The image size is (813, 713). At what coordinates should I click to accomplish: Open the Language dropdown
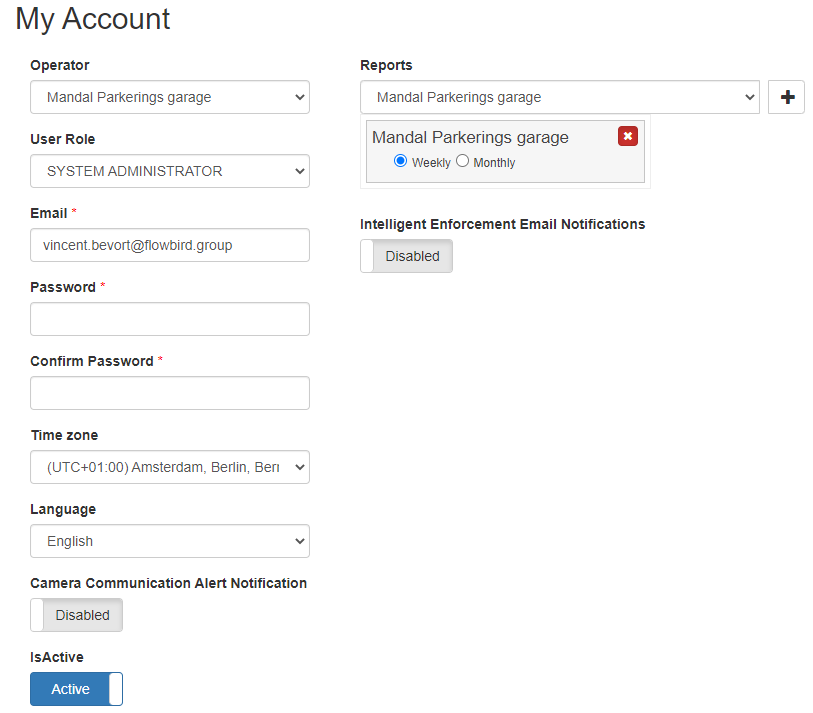170,541
